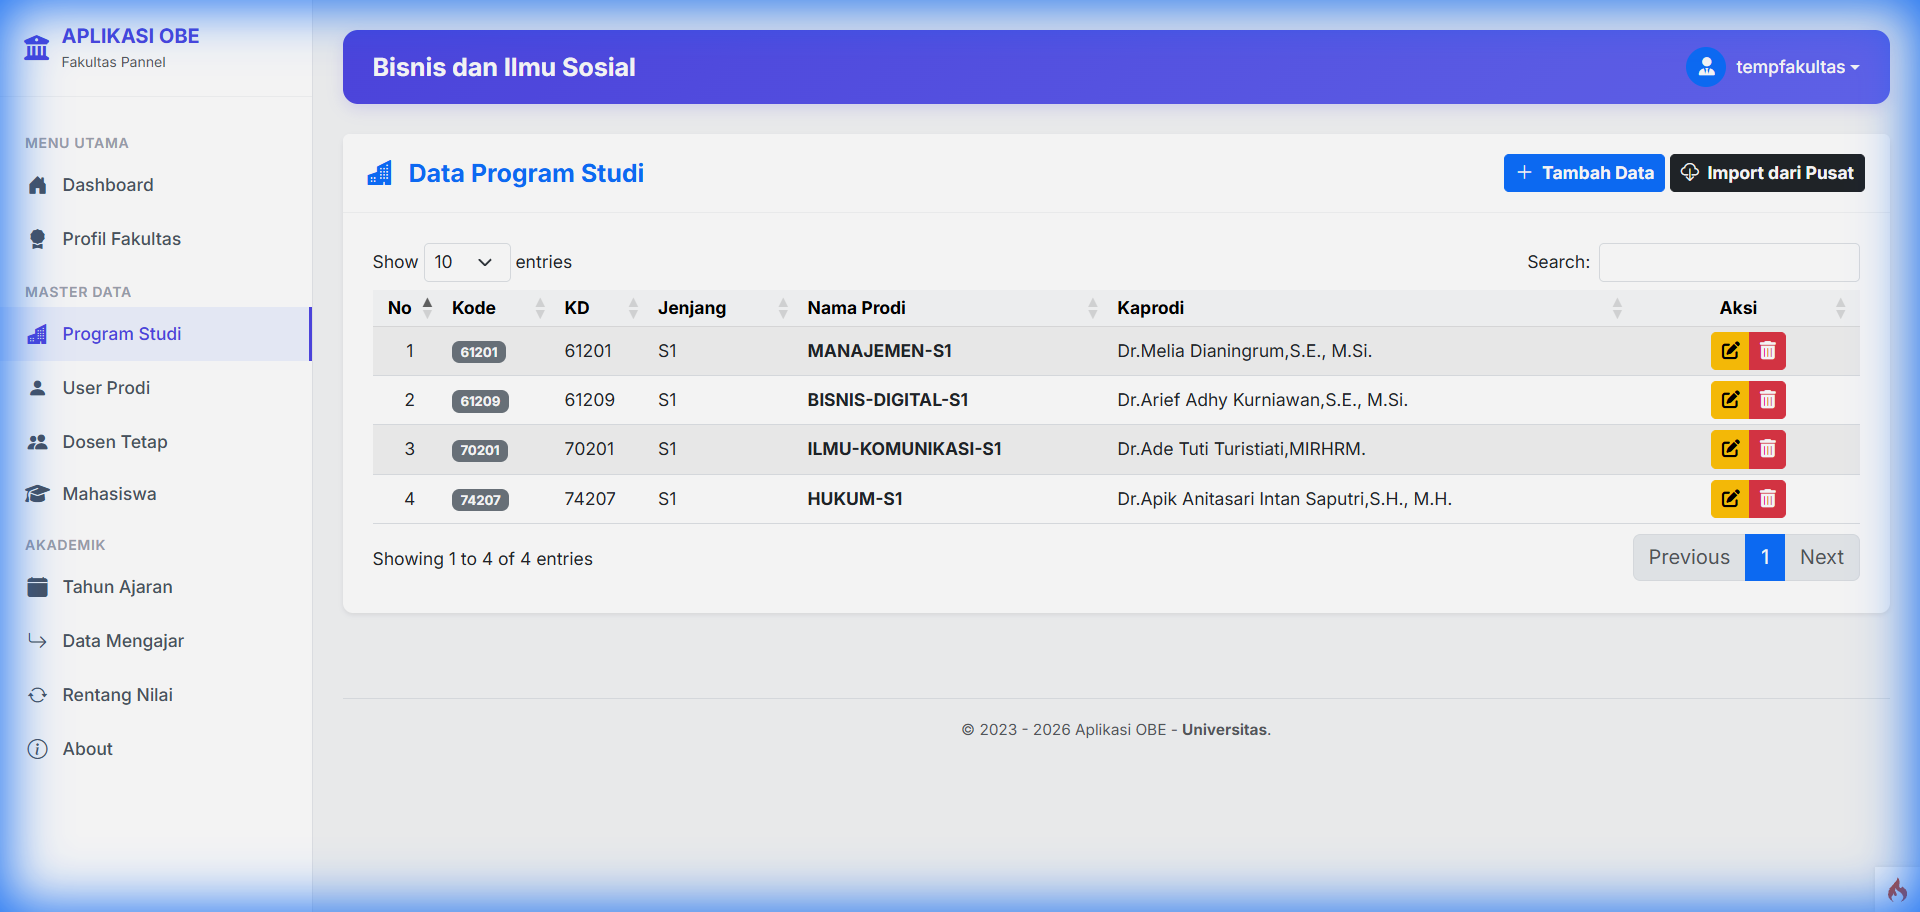
Task: Click the edit icon for MANAJEMEN-S1
Action: tap(1729, 351)
